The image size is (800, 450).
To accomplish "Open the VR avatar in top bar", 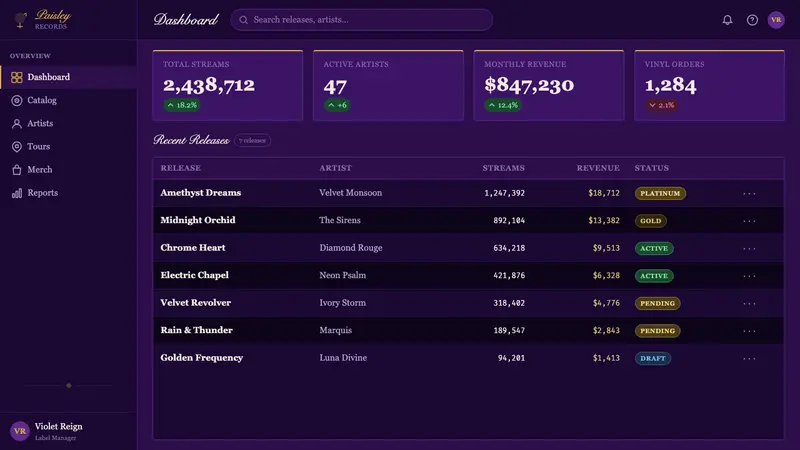I will coord(776,20).
